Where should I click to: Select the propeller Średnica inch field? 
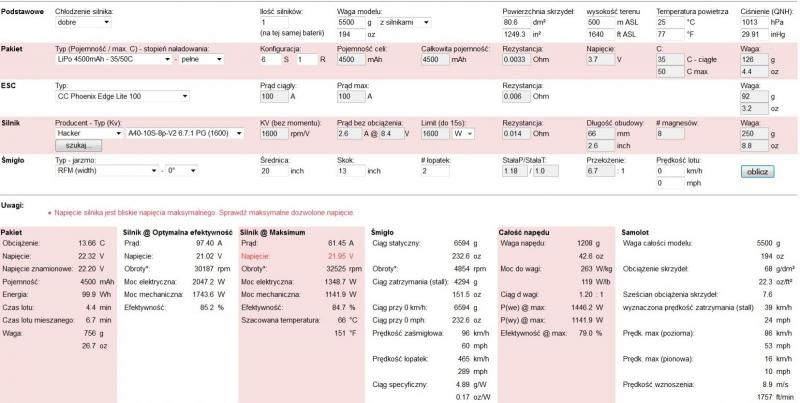(x=273, y=171)
